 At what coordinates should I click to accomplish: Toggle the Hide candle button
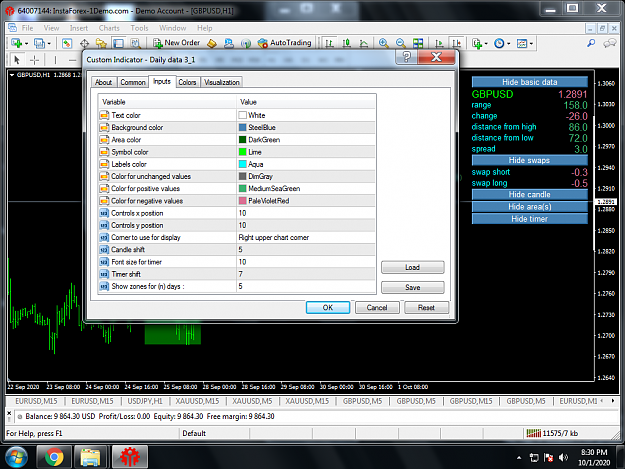[x=529, y=194]
